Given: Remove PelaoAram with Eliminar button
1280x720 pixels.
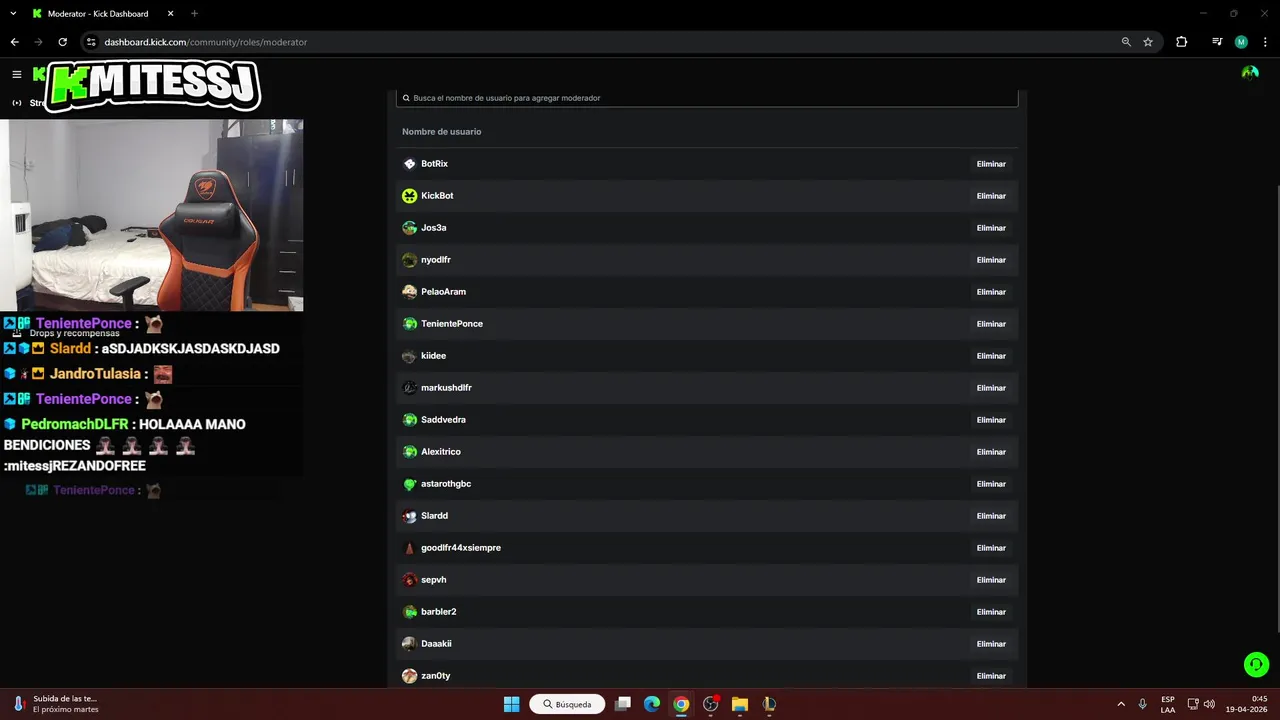Looking at the screenshot, I should point(991,292).
